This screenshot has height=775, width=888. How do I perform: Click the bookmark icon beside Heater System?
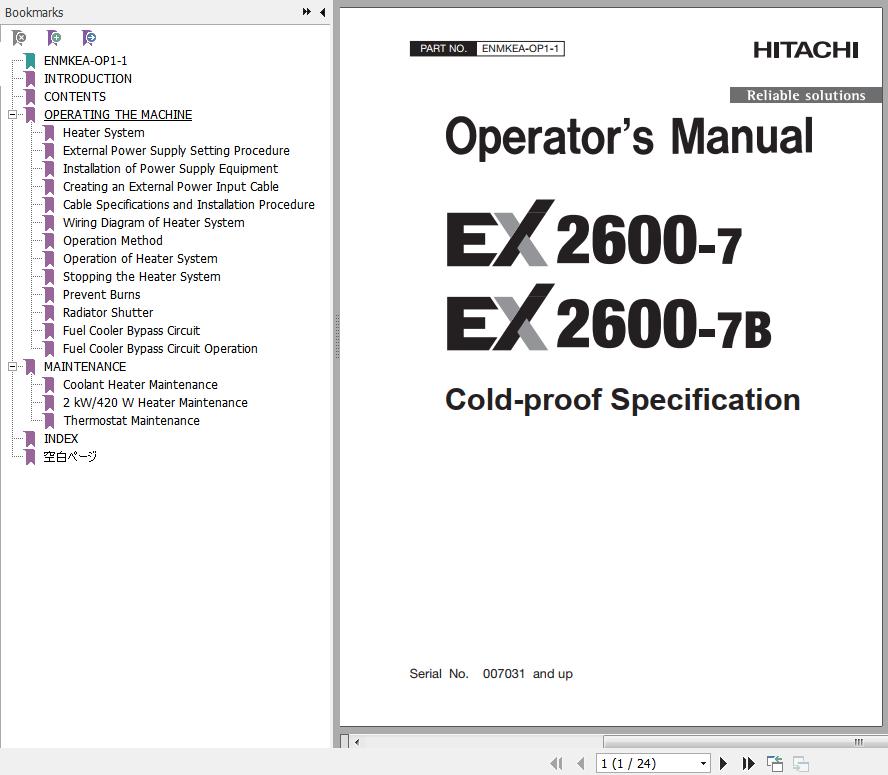pos(49,133)
